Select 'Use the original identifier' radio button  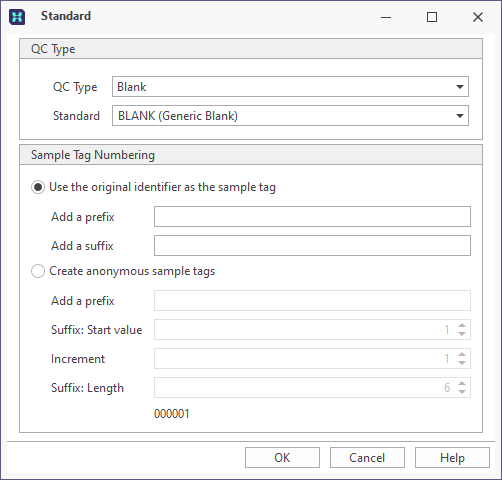click(x=38, y=187)
